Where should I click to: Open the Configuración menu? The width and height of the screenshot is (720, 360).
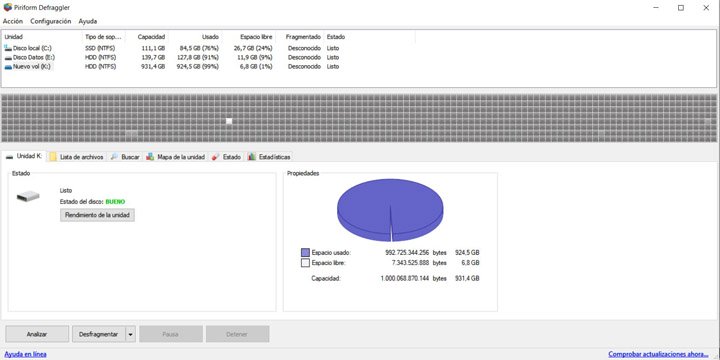tap(51, 21)
